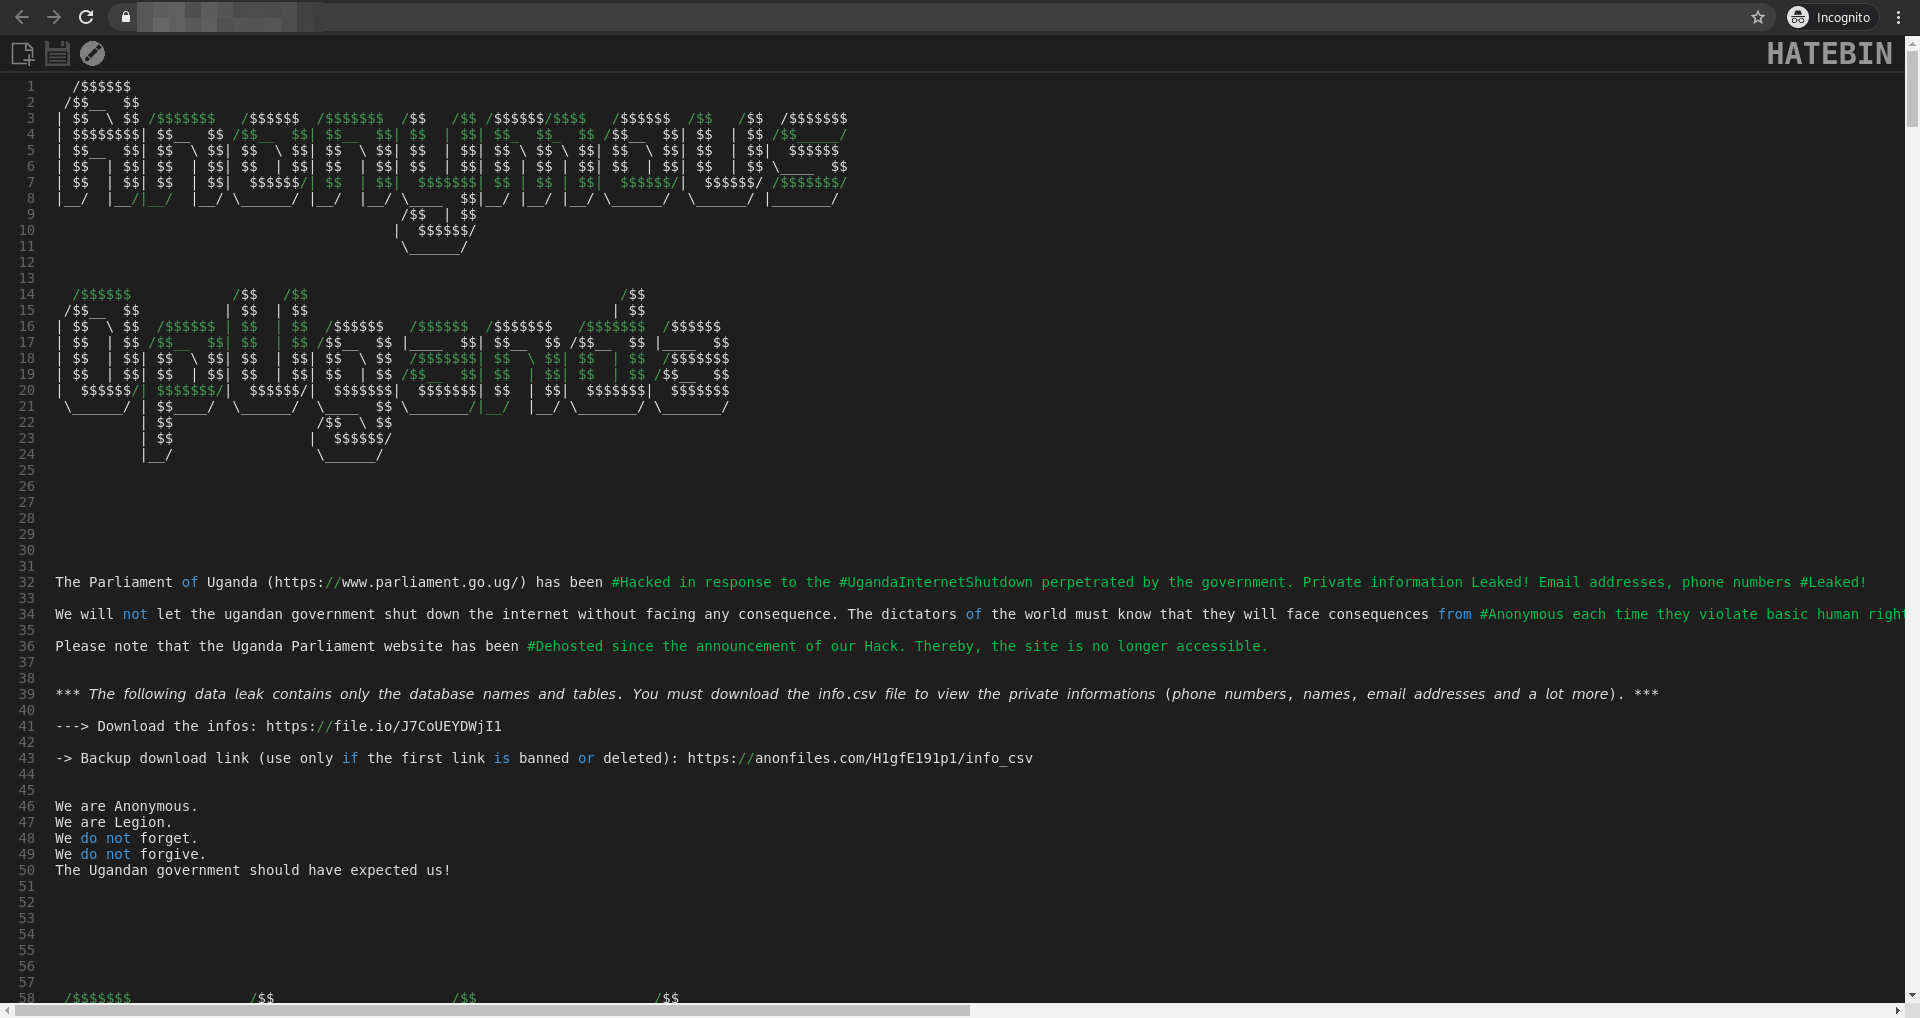Click the '#Hacked' hashtag text
The height and width of the screenshot is (1018, 1920).
click(641, 582)
